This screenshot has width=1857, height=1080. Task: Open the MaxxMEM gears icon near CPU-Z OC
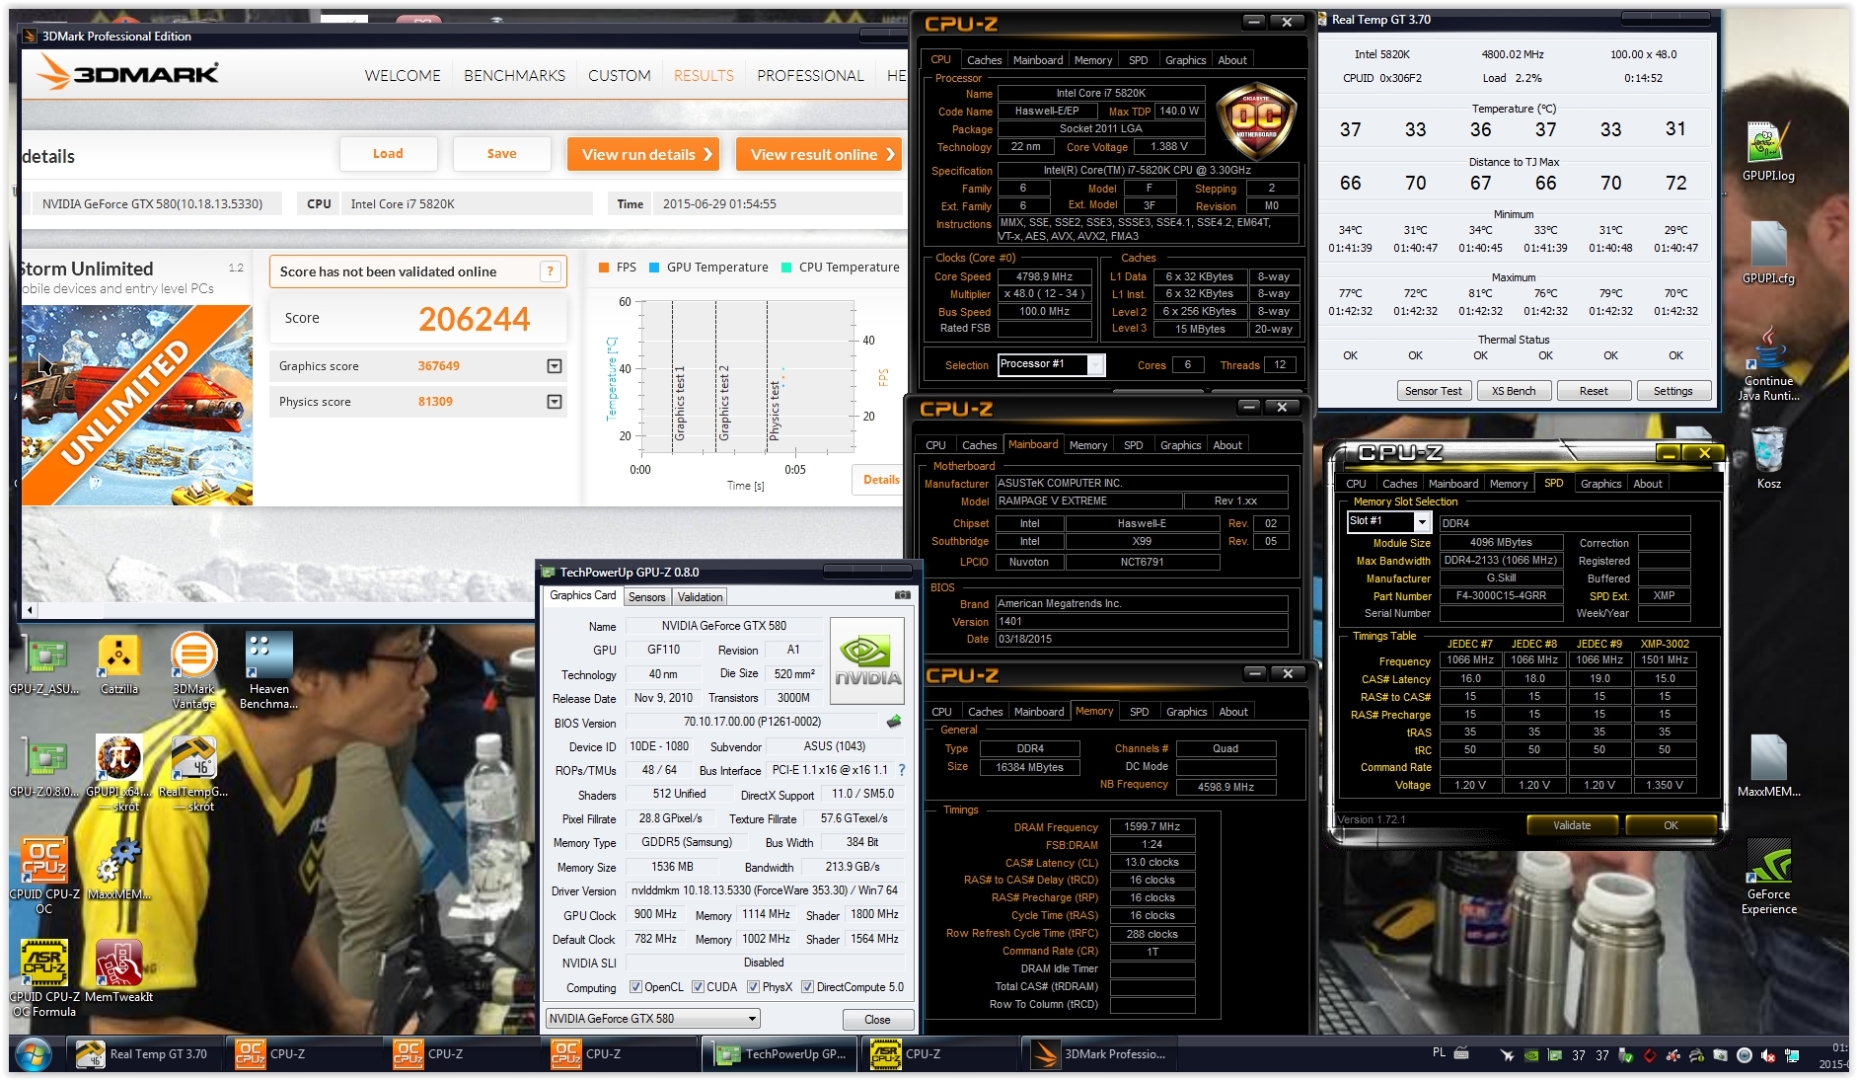[x=119, y=870]
